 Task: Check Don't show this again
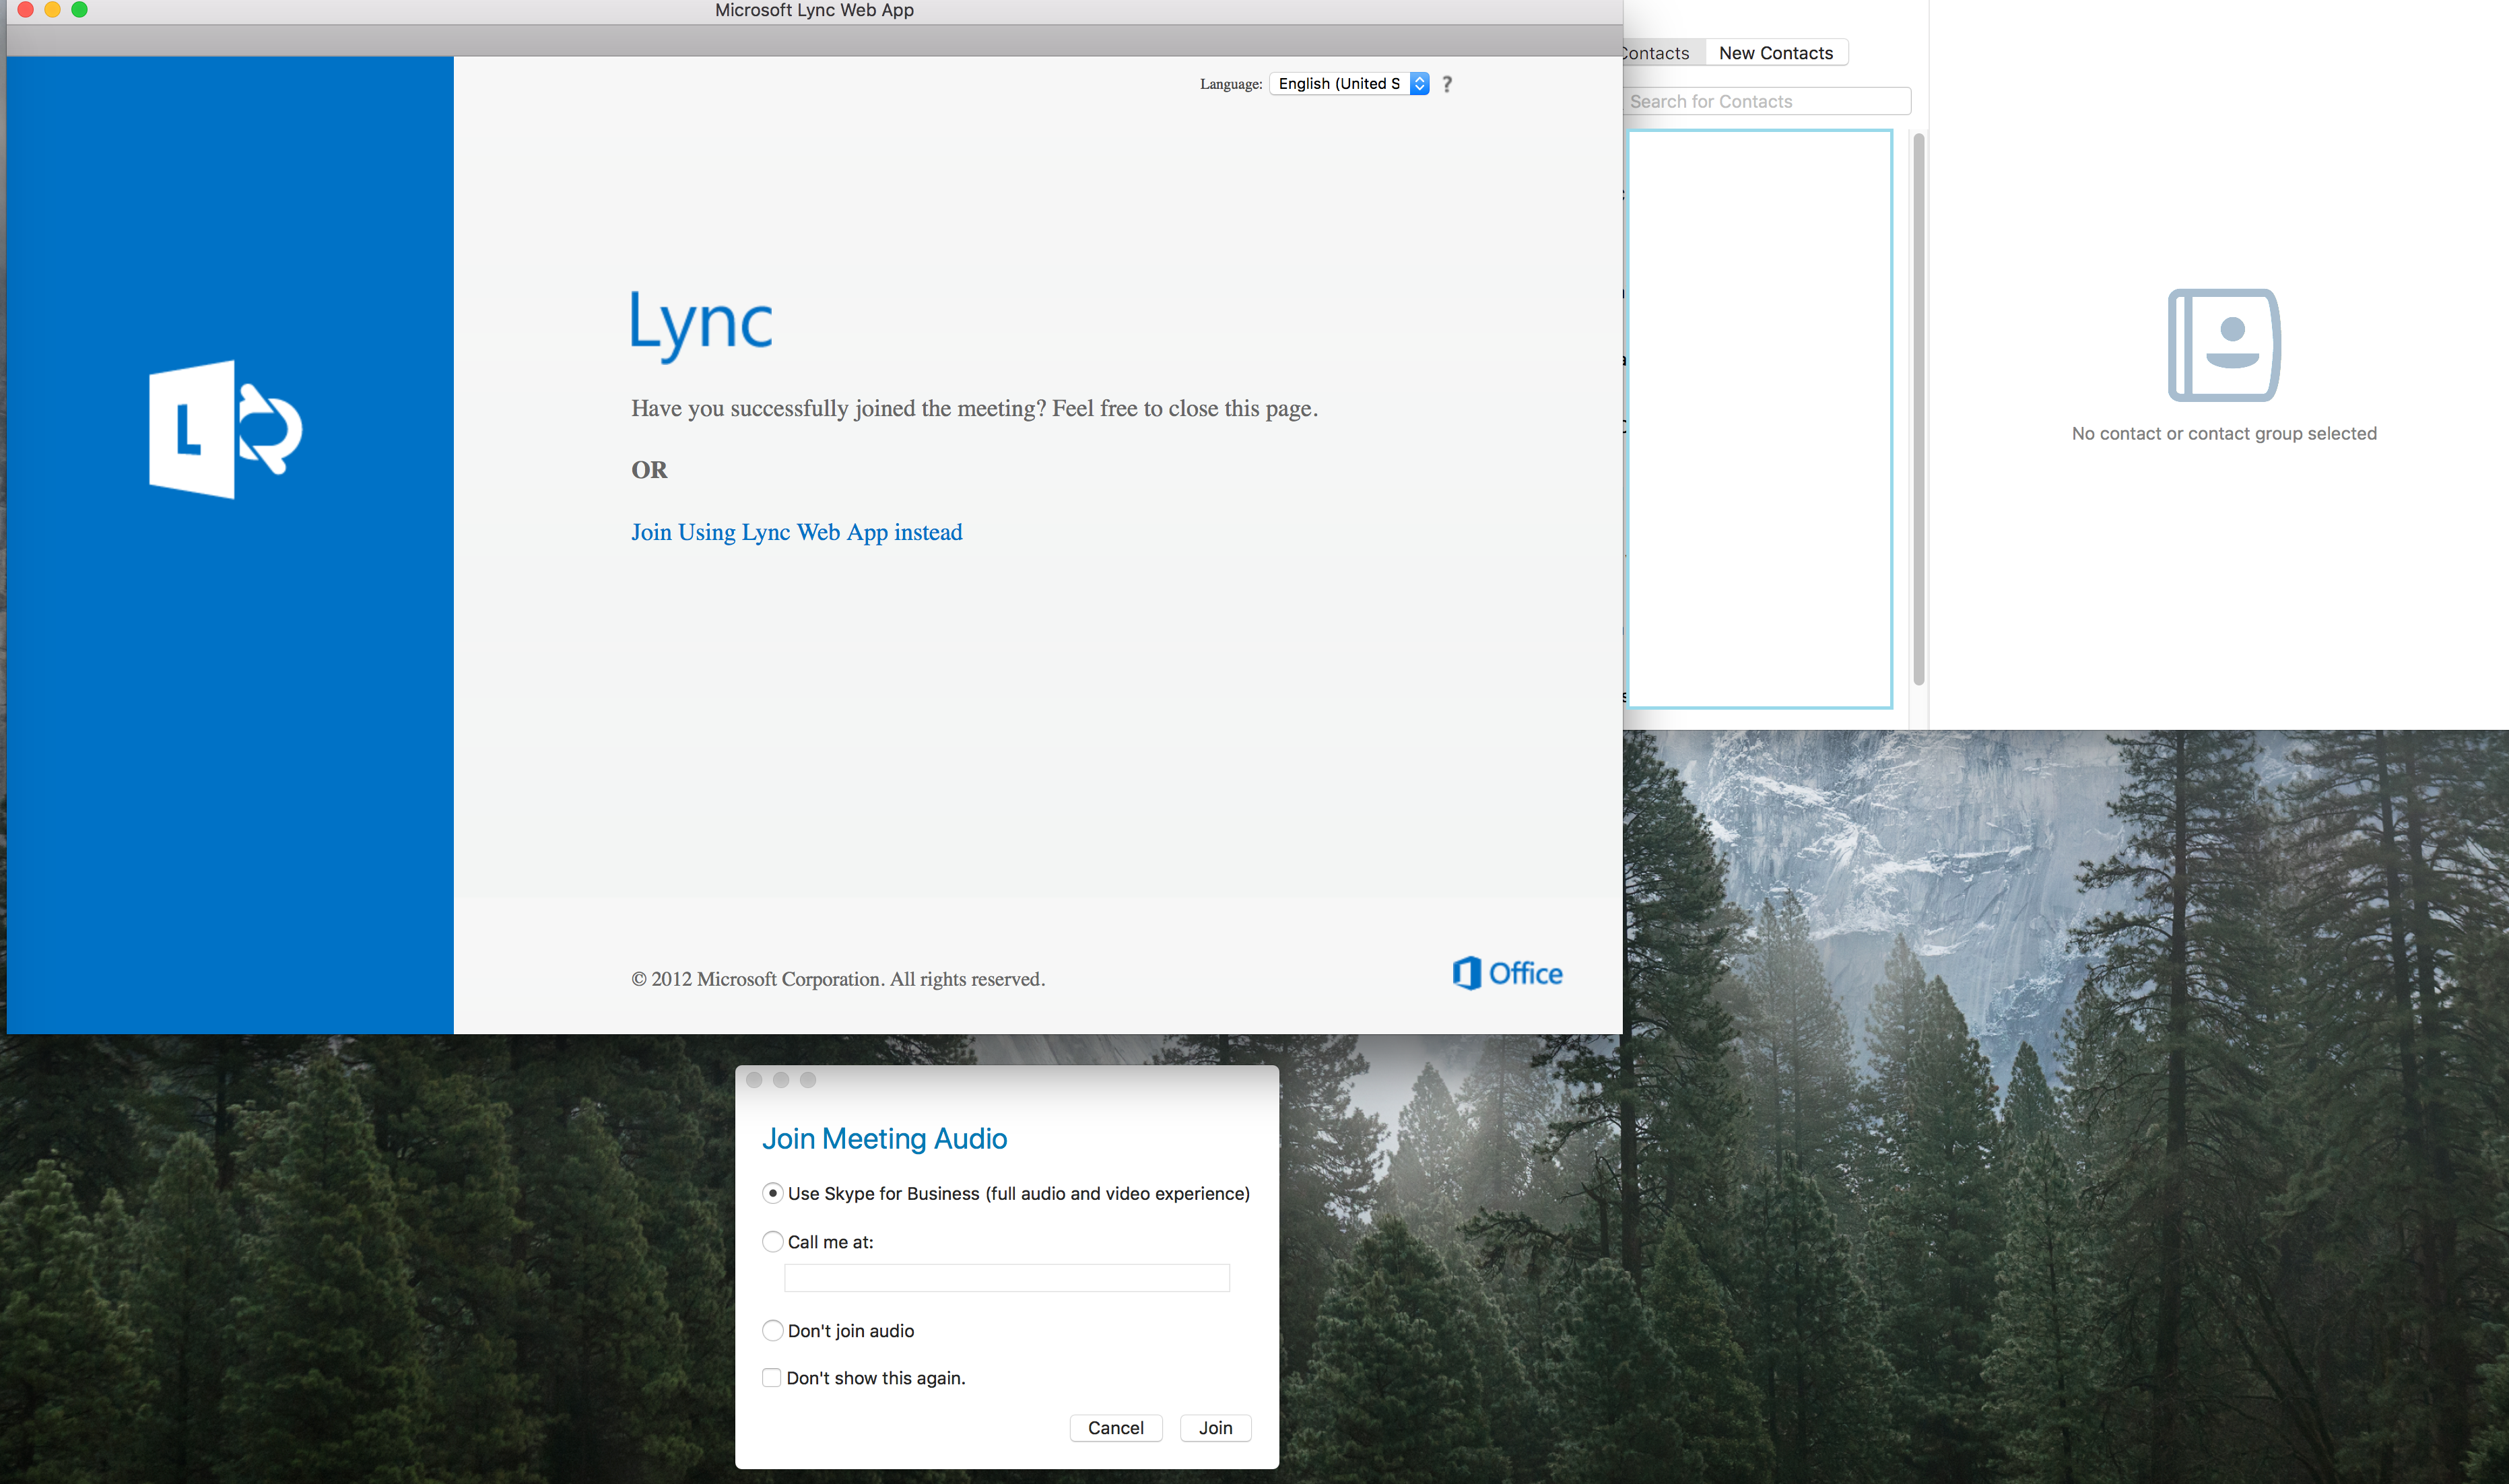tap(771, 1378)
